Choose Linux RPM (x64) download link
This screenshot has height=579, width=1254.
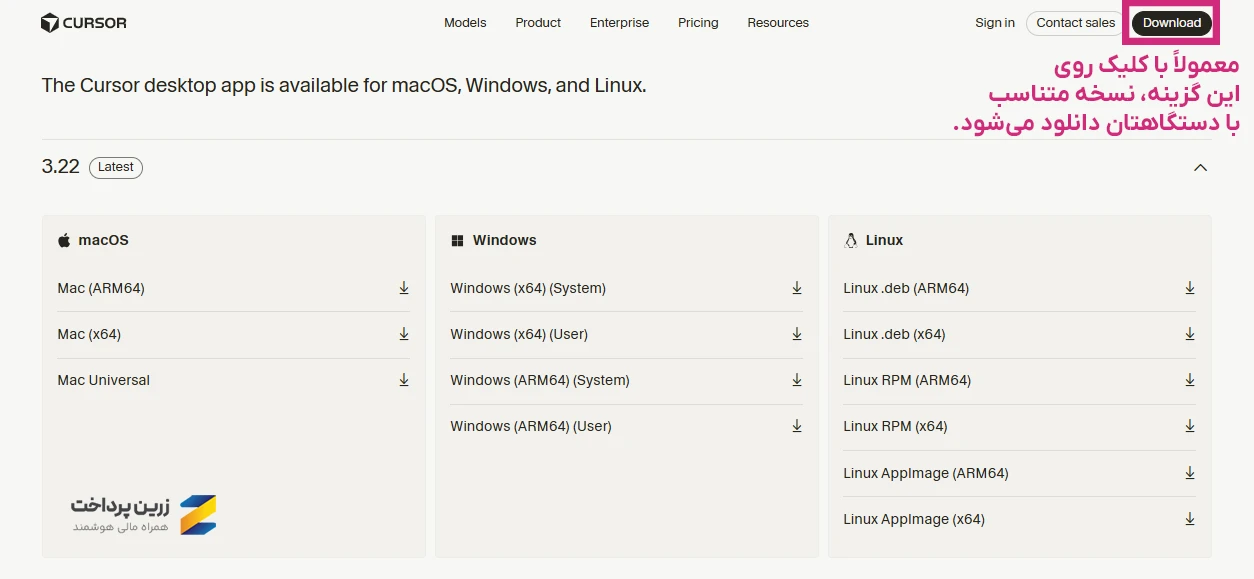click(x=895, y=426)
